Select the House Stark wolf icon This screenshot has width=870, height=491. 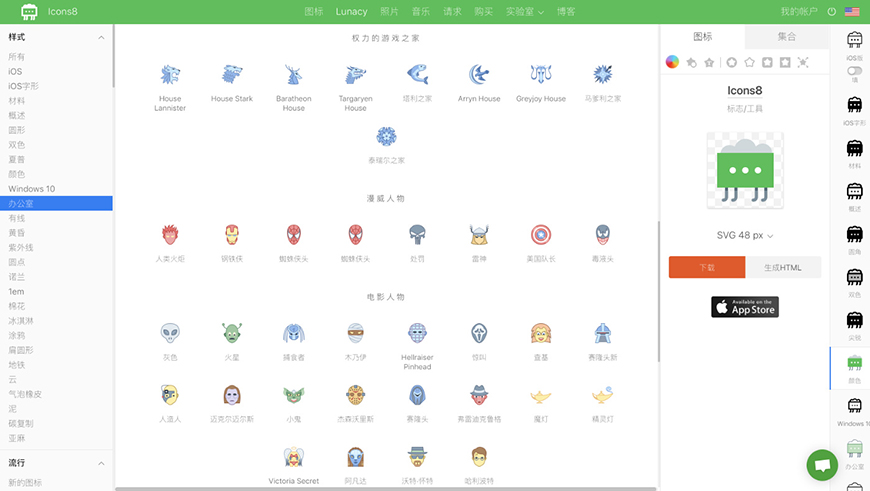pos(232,74)
